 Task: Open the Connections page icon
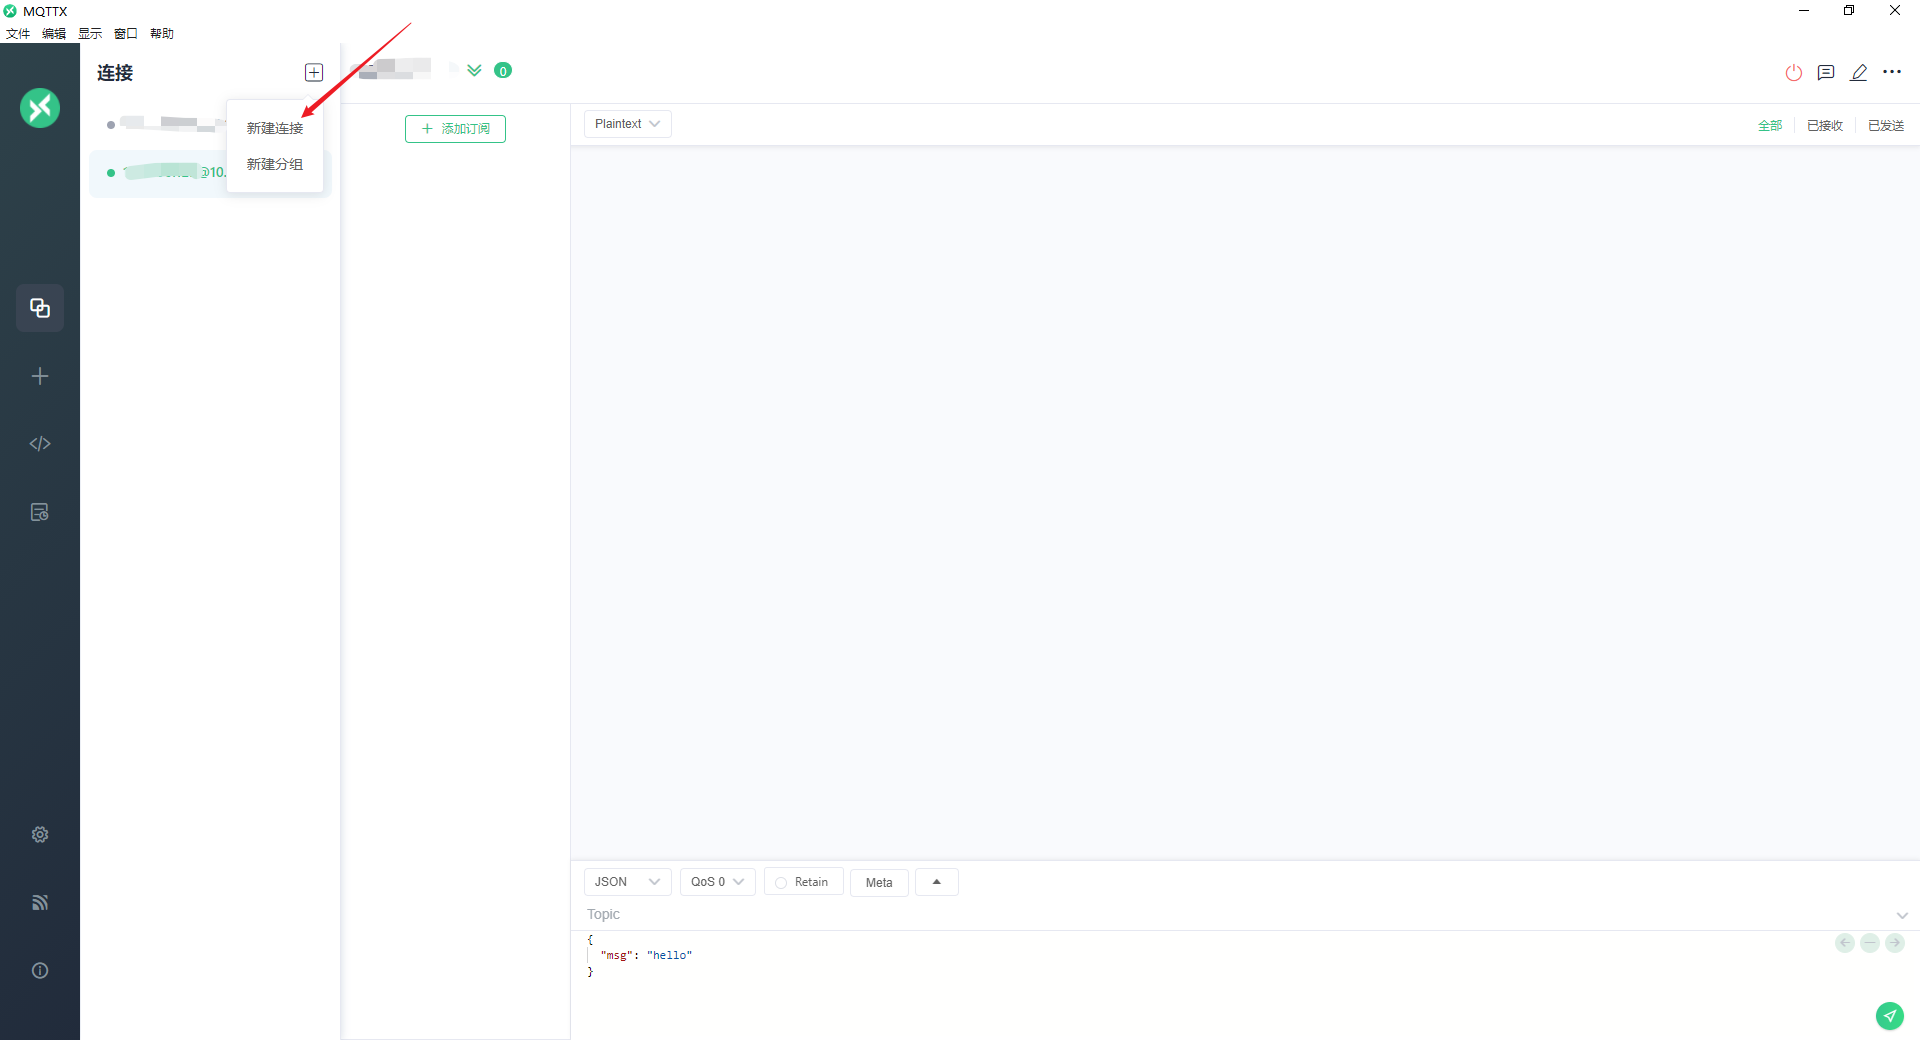(40, 308)
